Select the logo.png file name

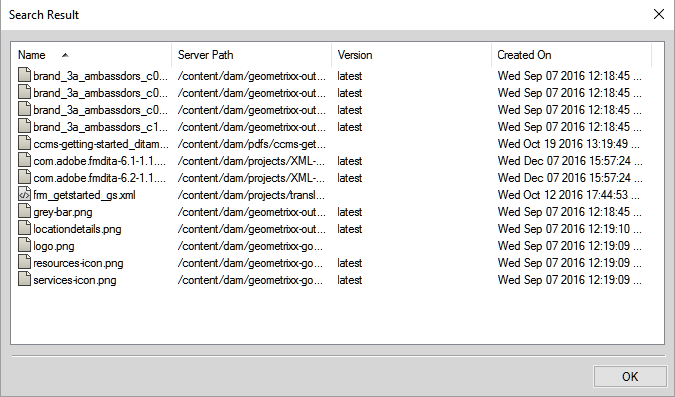click(x=54, y=246)
